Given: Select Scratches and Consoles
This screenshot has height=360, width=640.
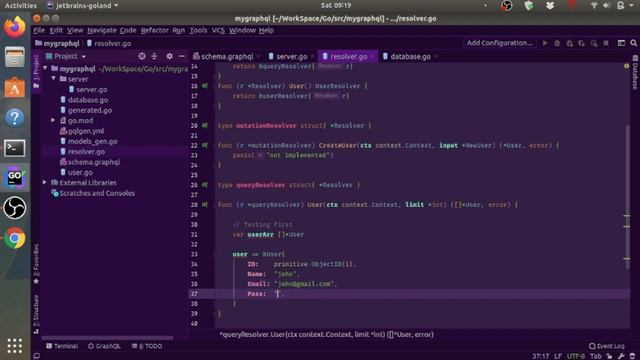Looking at the screenshot, I should point(97,193).
